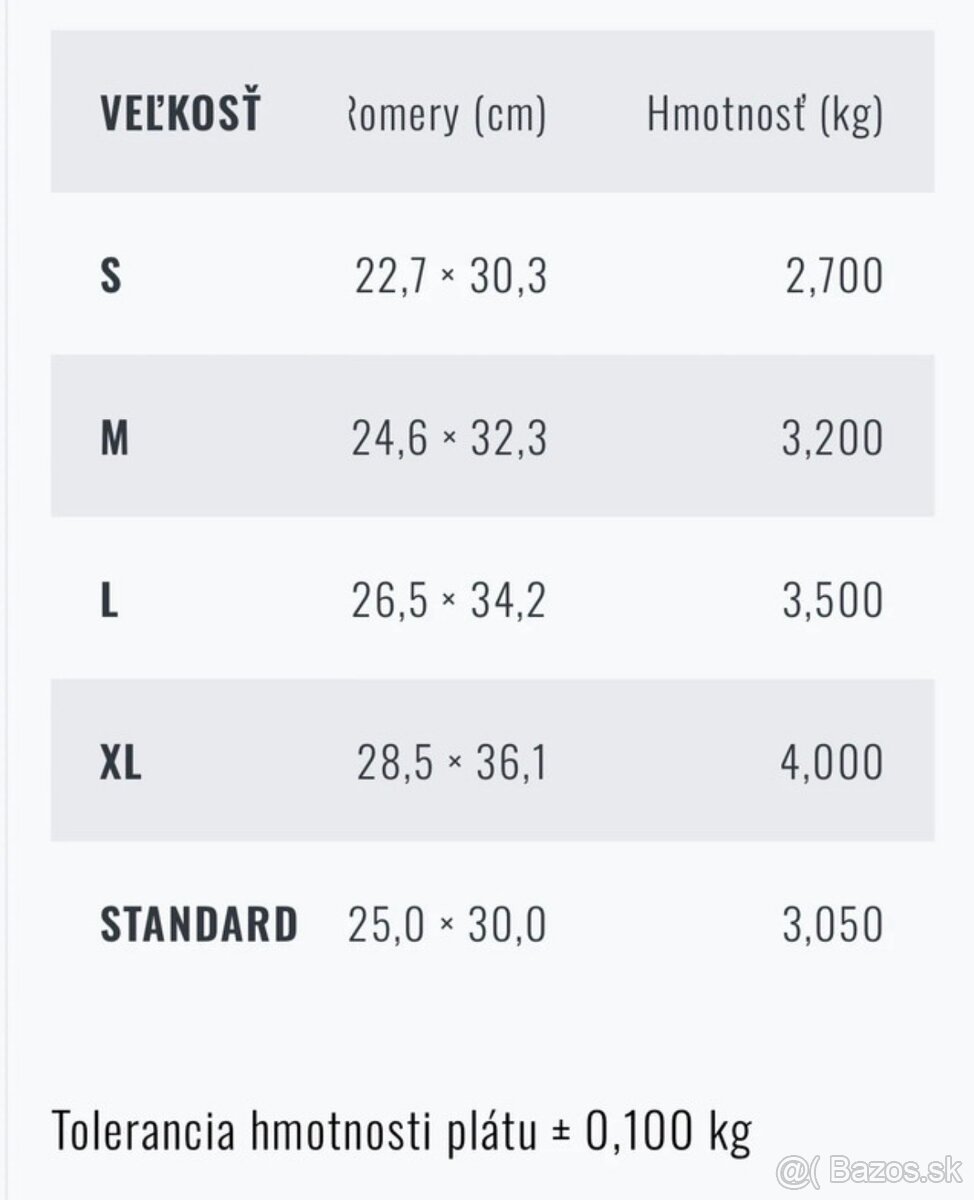Click the 2,700 weight value
The image size is (974, 1200).
(835, 276)
